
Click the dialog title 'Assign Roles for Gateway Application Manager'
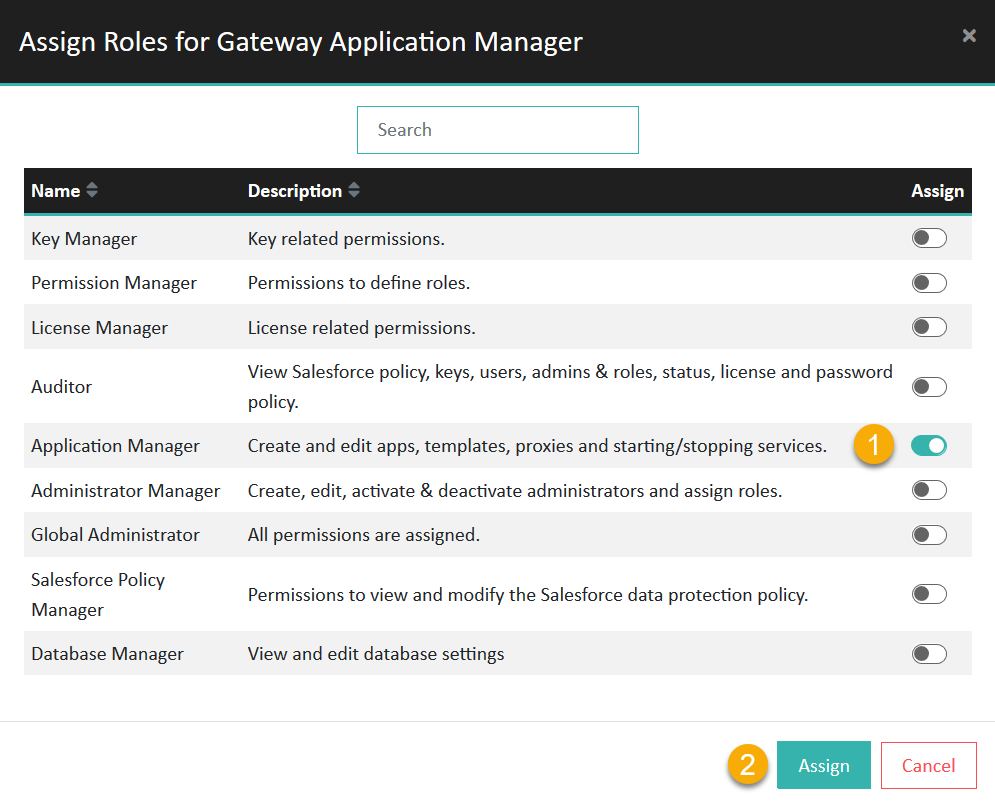(x=300, y=42)
